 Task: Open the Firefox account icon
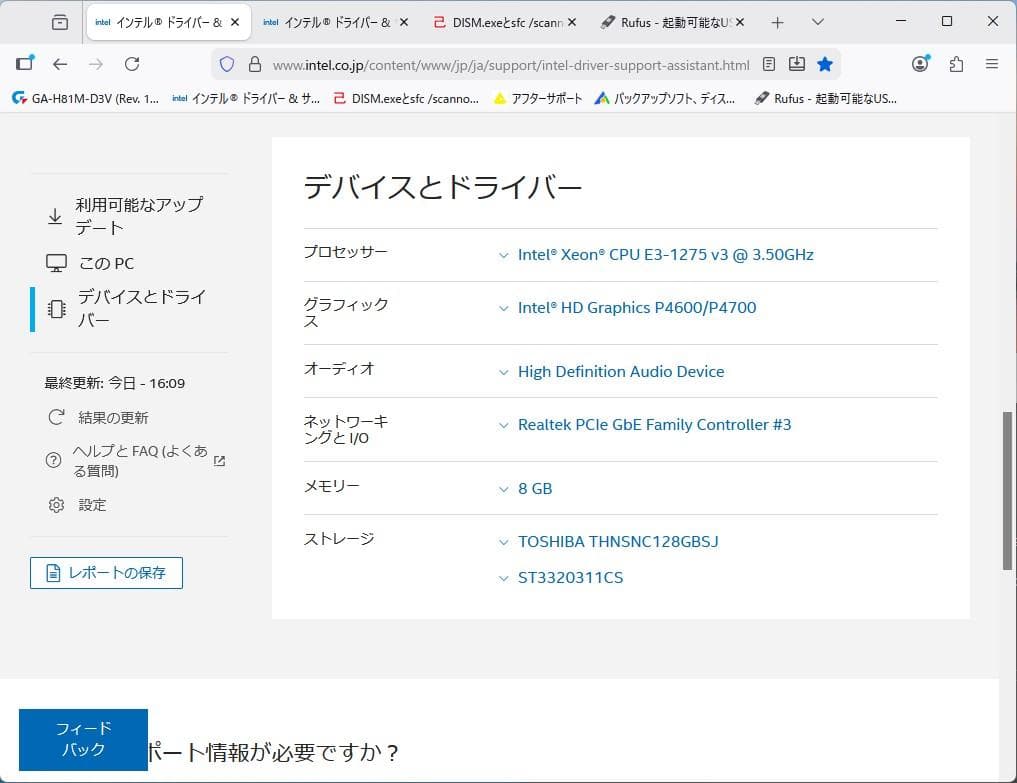[920, 64]
